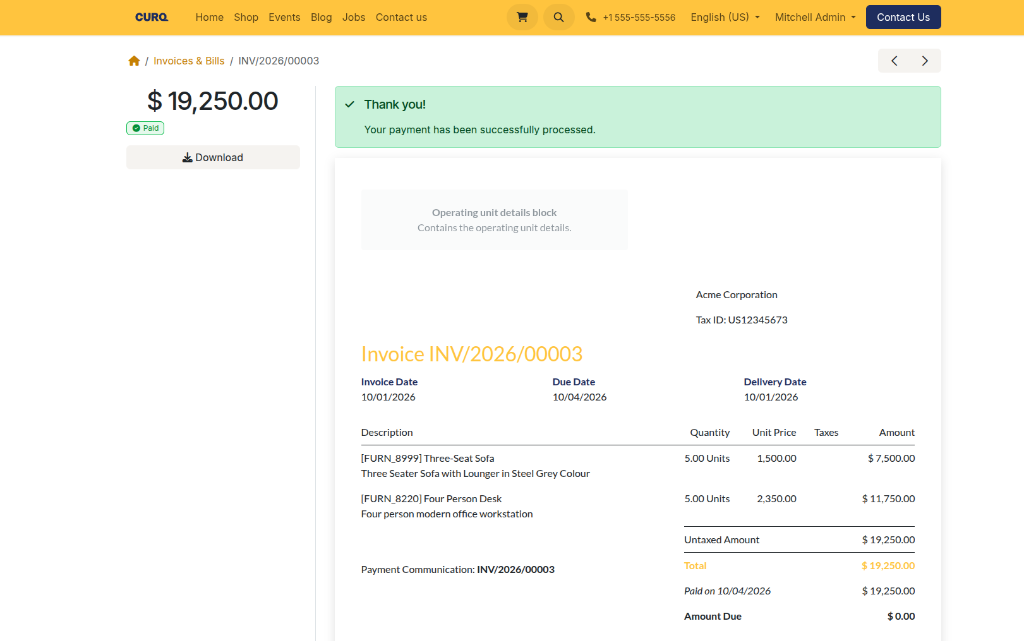Click unit price 1,500.00

coord(776,458)
